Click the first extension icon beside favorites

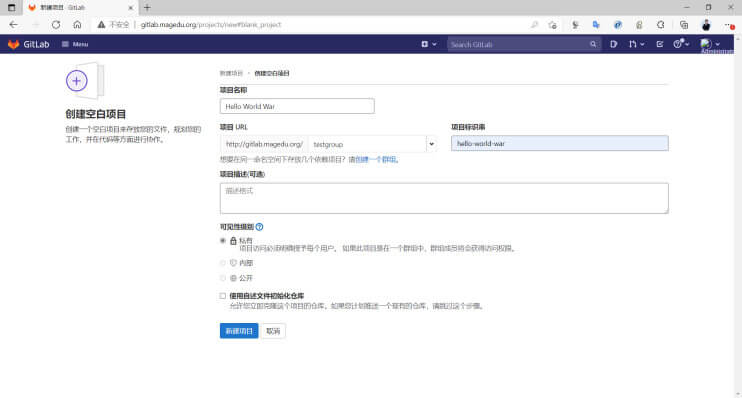pyautogui.click(x=575, y=25)
